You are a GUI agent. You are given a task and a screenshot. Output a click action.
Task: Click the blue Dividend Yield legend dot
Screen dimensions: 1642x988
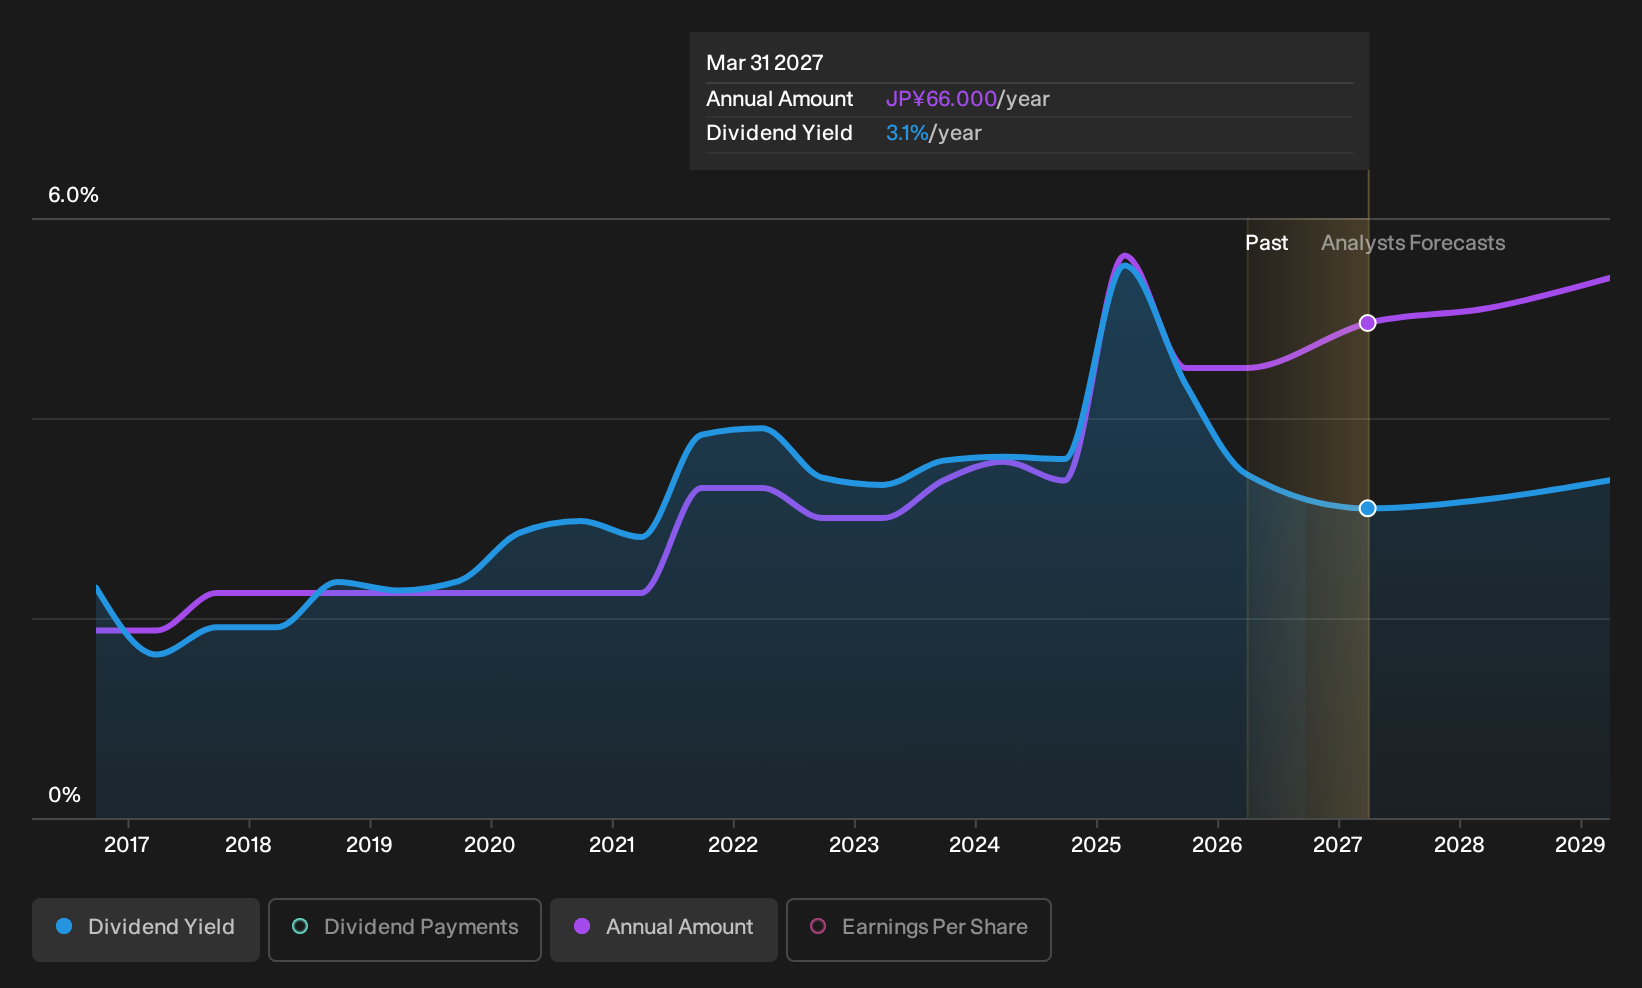[64, 926]
